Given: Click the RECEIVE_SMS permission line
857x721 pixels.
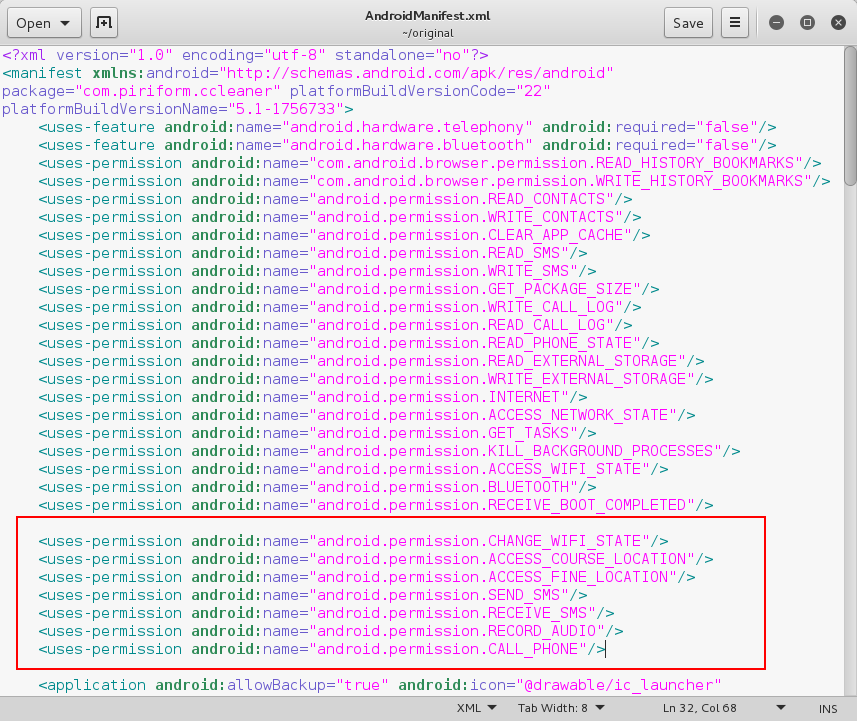Looking at the screenshot, I should point(326,613).
